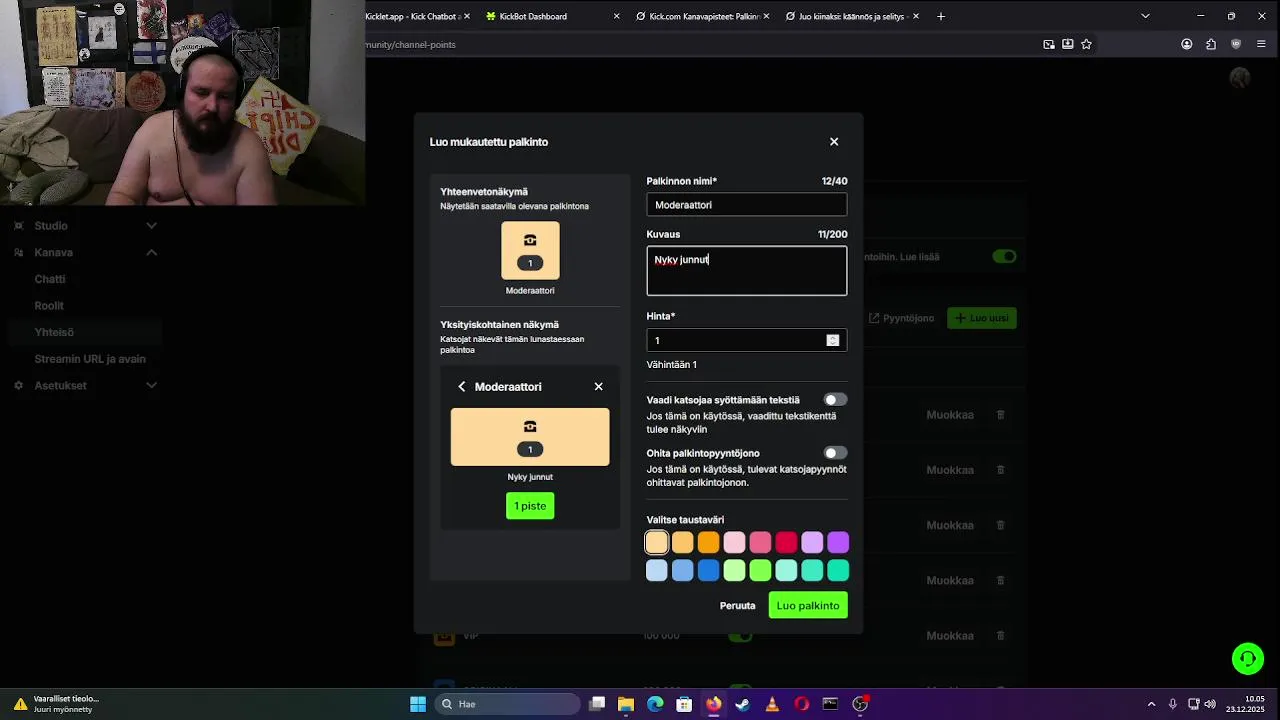Open the green support chat bubble
Image resolution: width=1280 pixels, height=720 pixels.
tap(1248, 658)
